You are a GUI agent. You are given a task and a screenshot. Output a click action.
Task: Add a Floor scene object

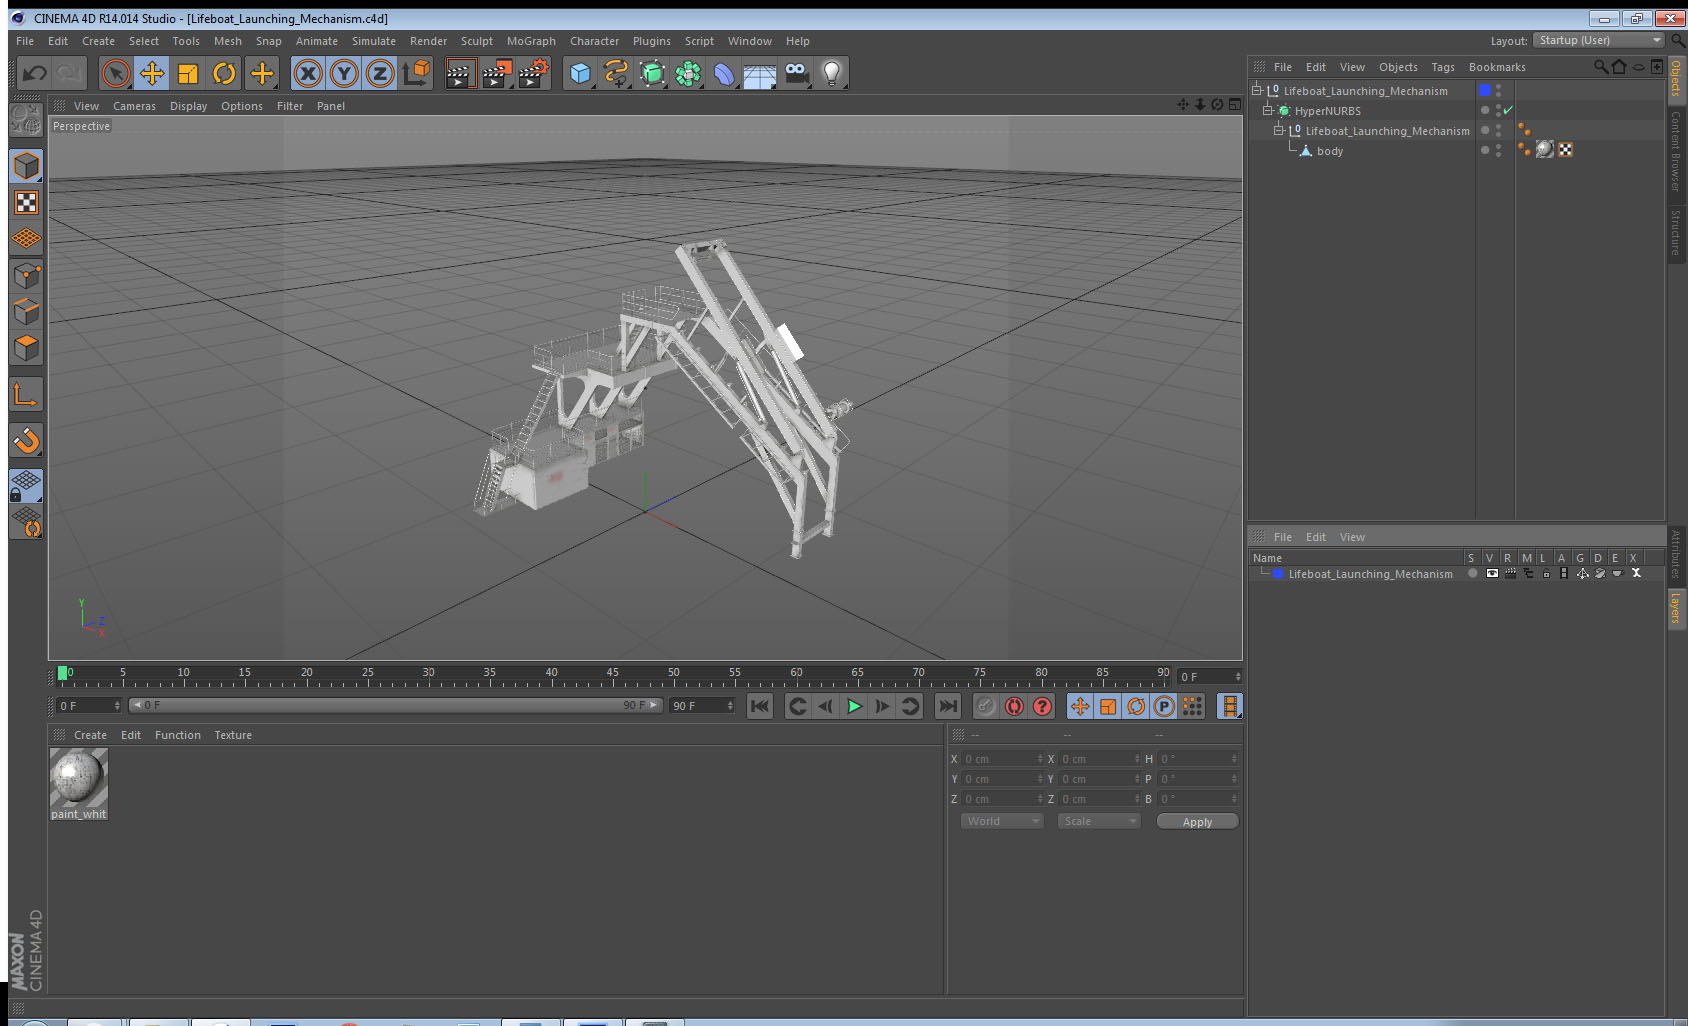coord(760,73)
